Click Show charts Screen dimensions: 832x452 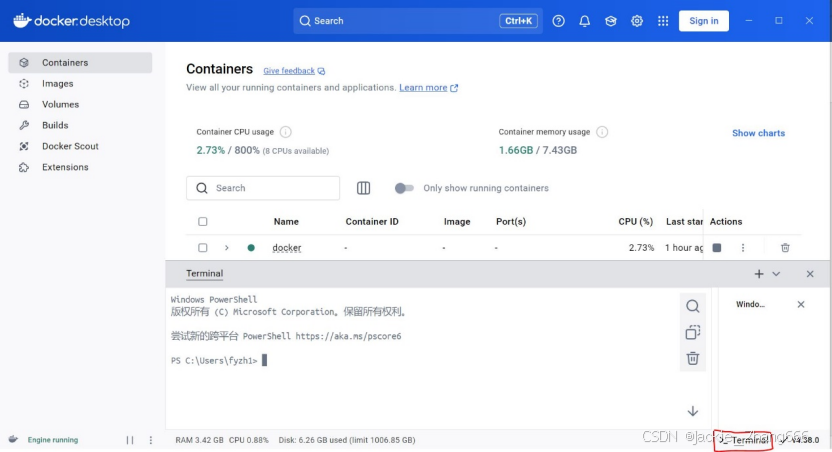pos(758,133)
